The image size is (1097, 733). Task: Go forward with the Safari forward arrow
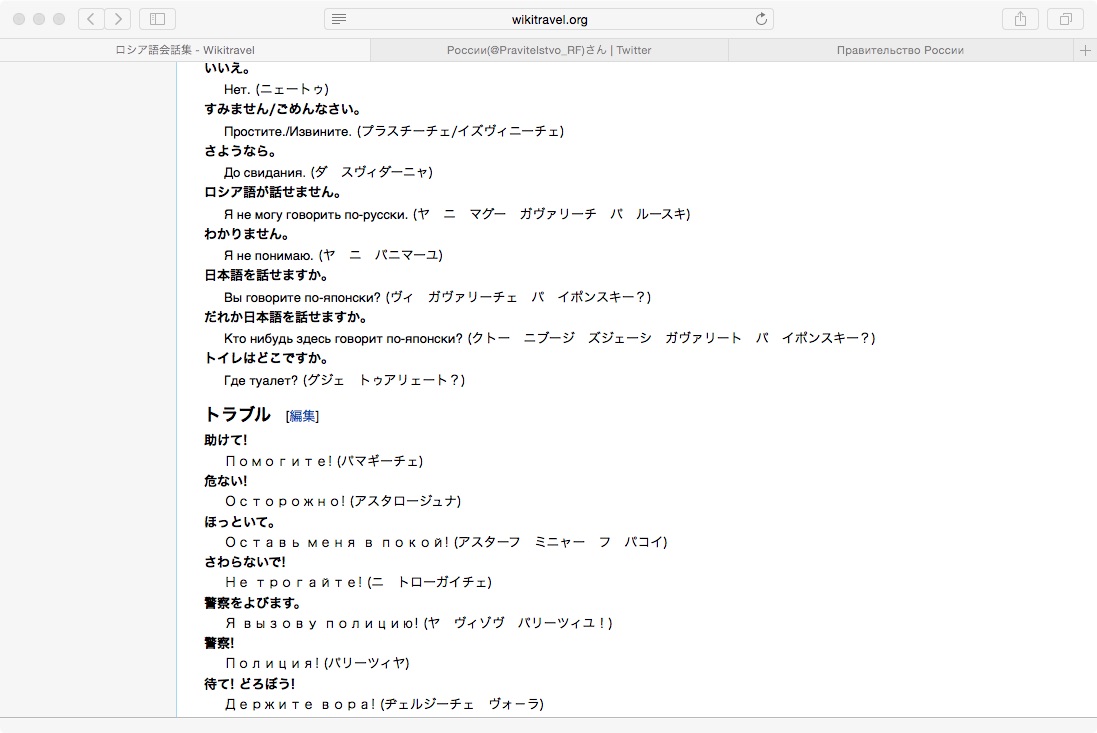click(118, 19)
